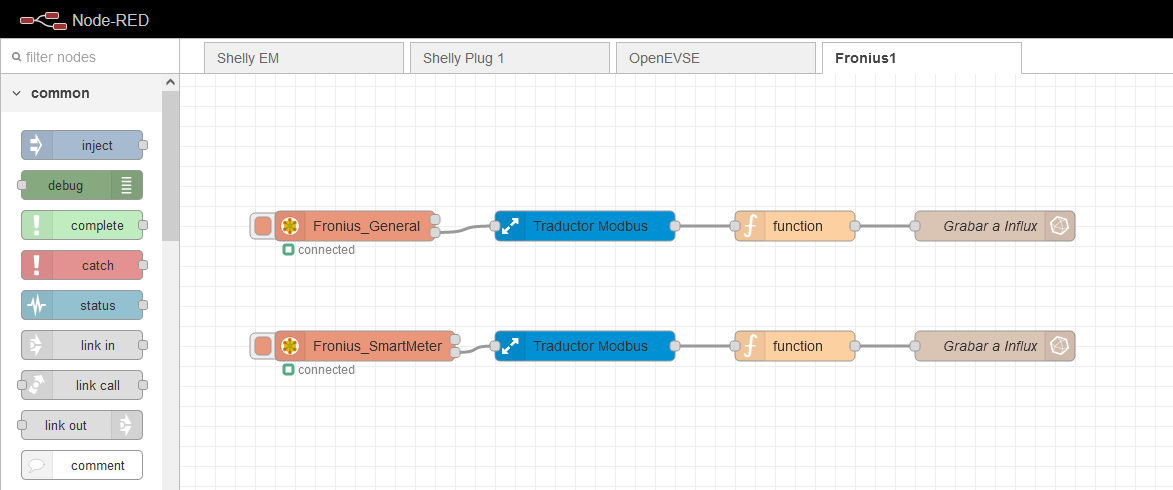Click Influx icon on bottom Grabar a Influx node
The width and height of the screenshot is (1173, 490).
1059,346
